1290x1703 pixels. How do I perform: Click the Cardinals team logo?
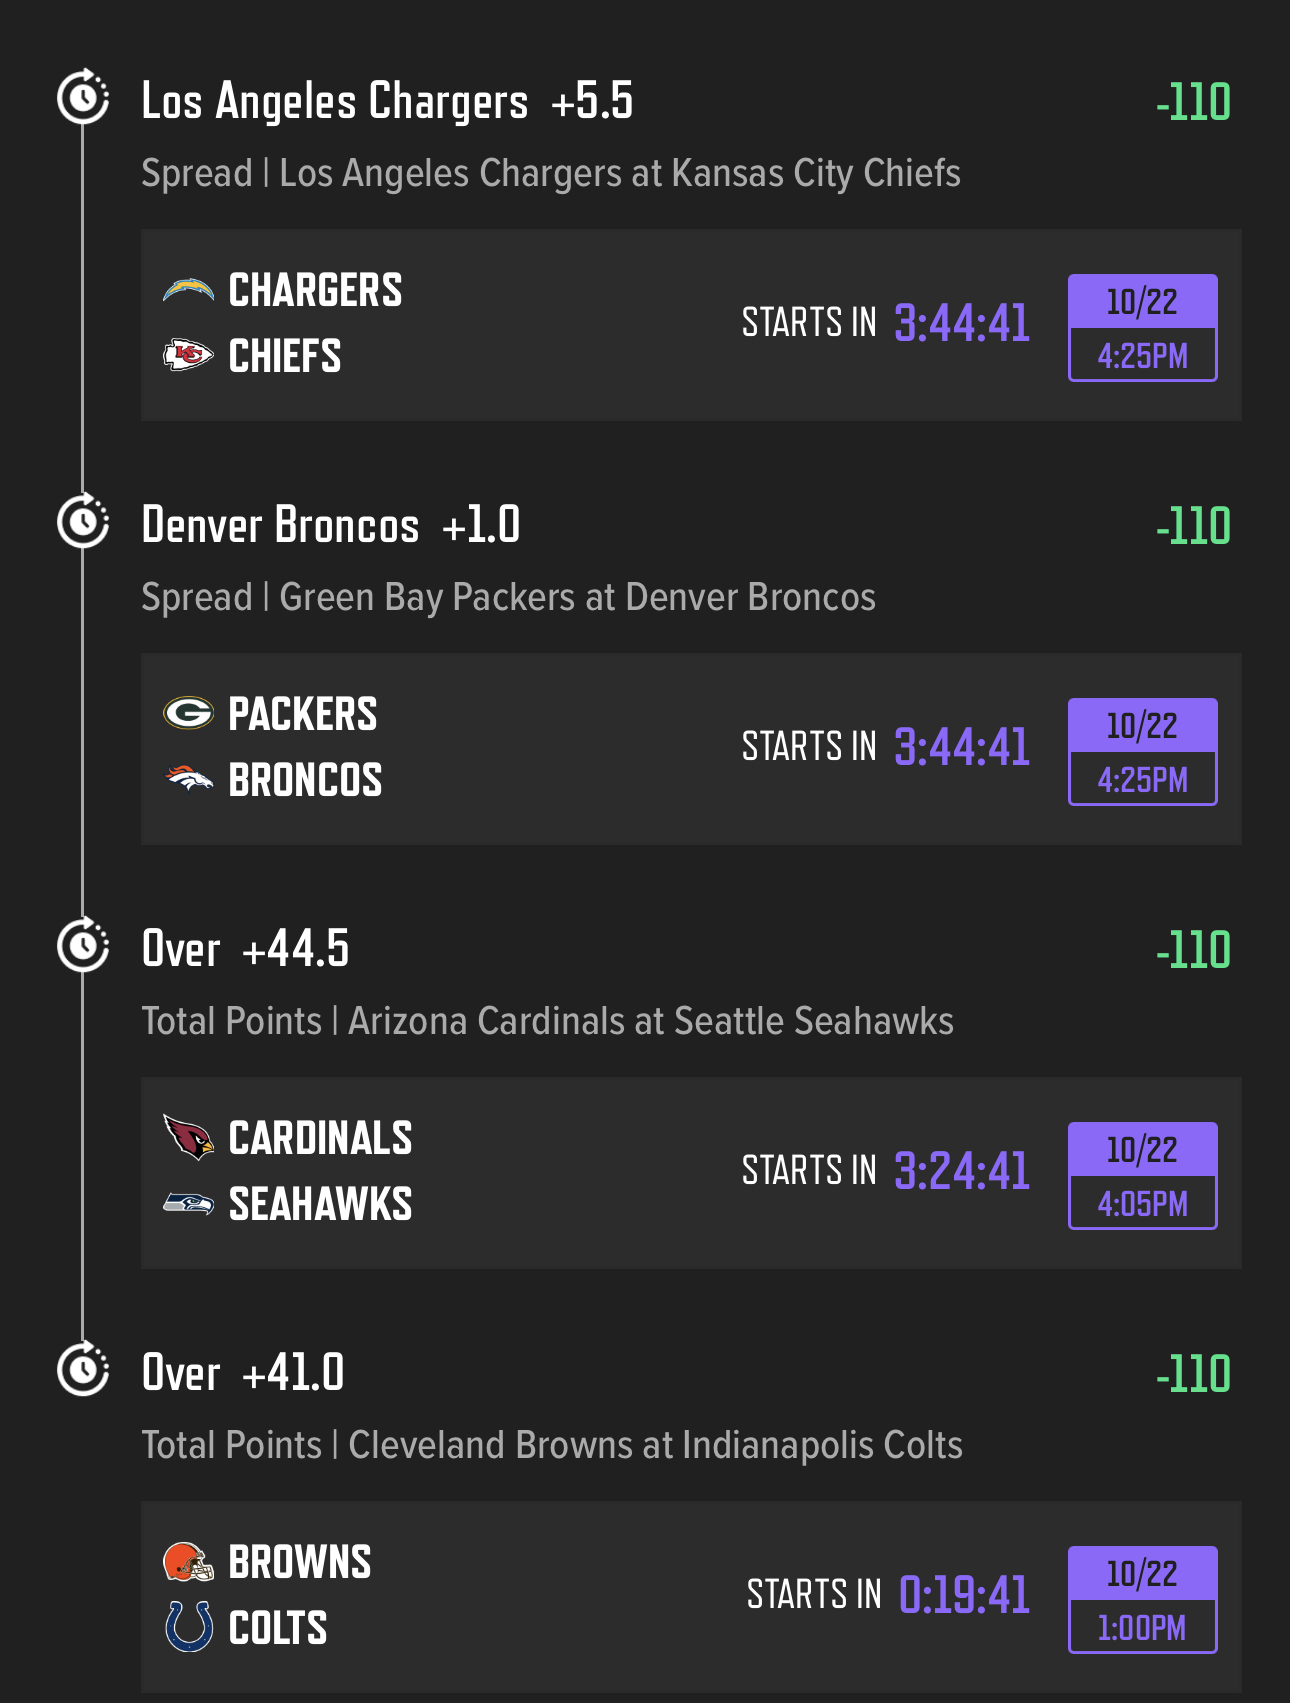click(188, 1137)
